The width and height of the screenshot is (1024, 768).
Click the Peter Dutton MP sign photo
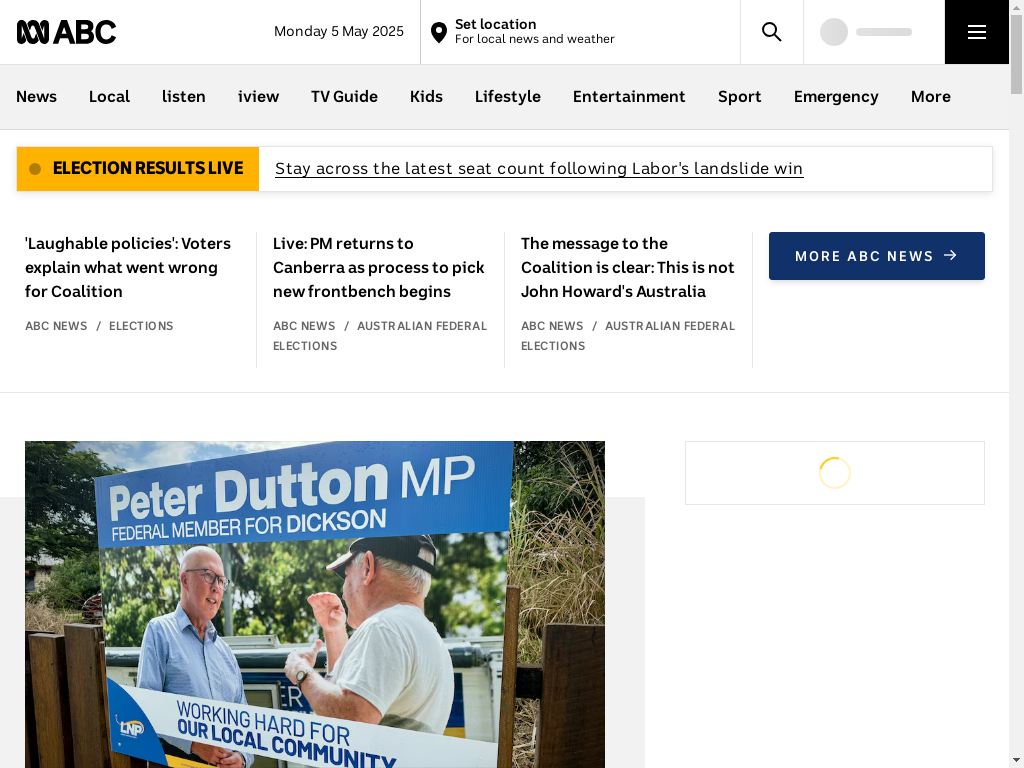tap(315, 604)
